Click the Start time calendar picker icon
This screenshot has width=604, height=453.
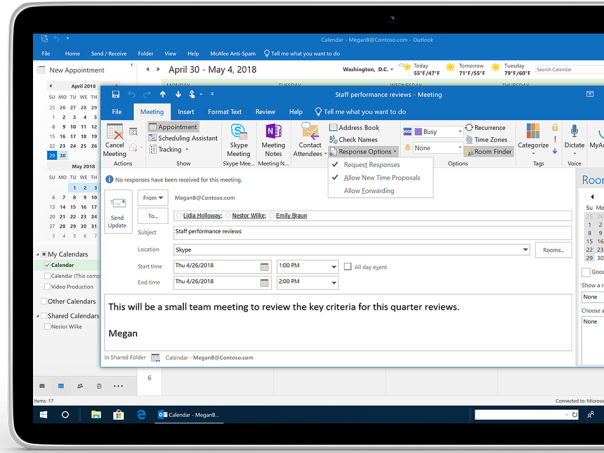pos(265,267)
